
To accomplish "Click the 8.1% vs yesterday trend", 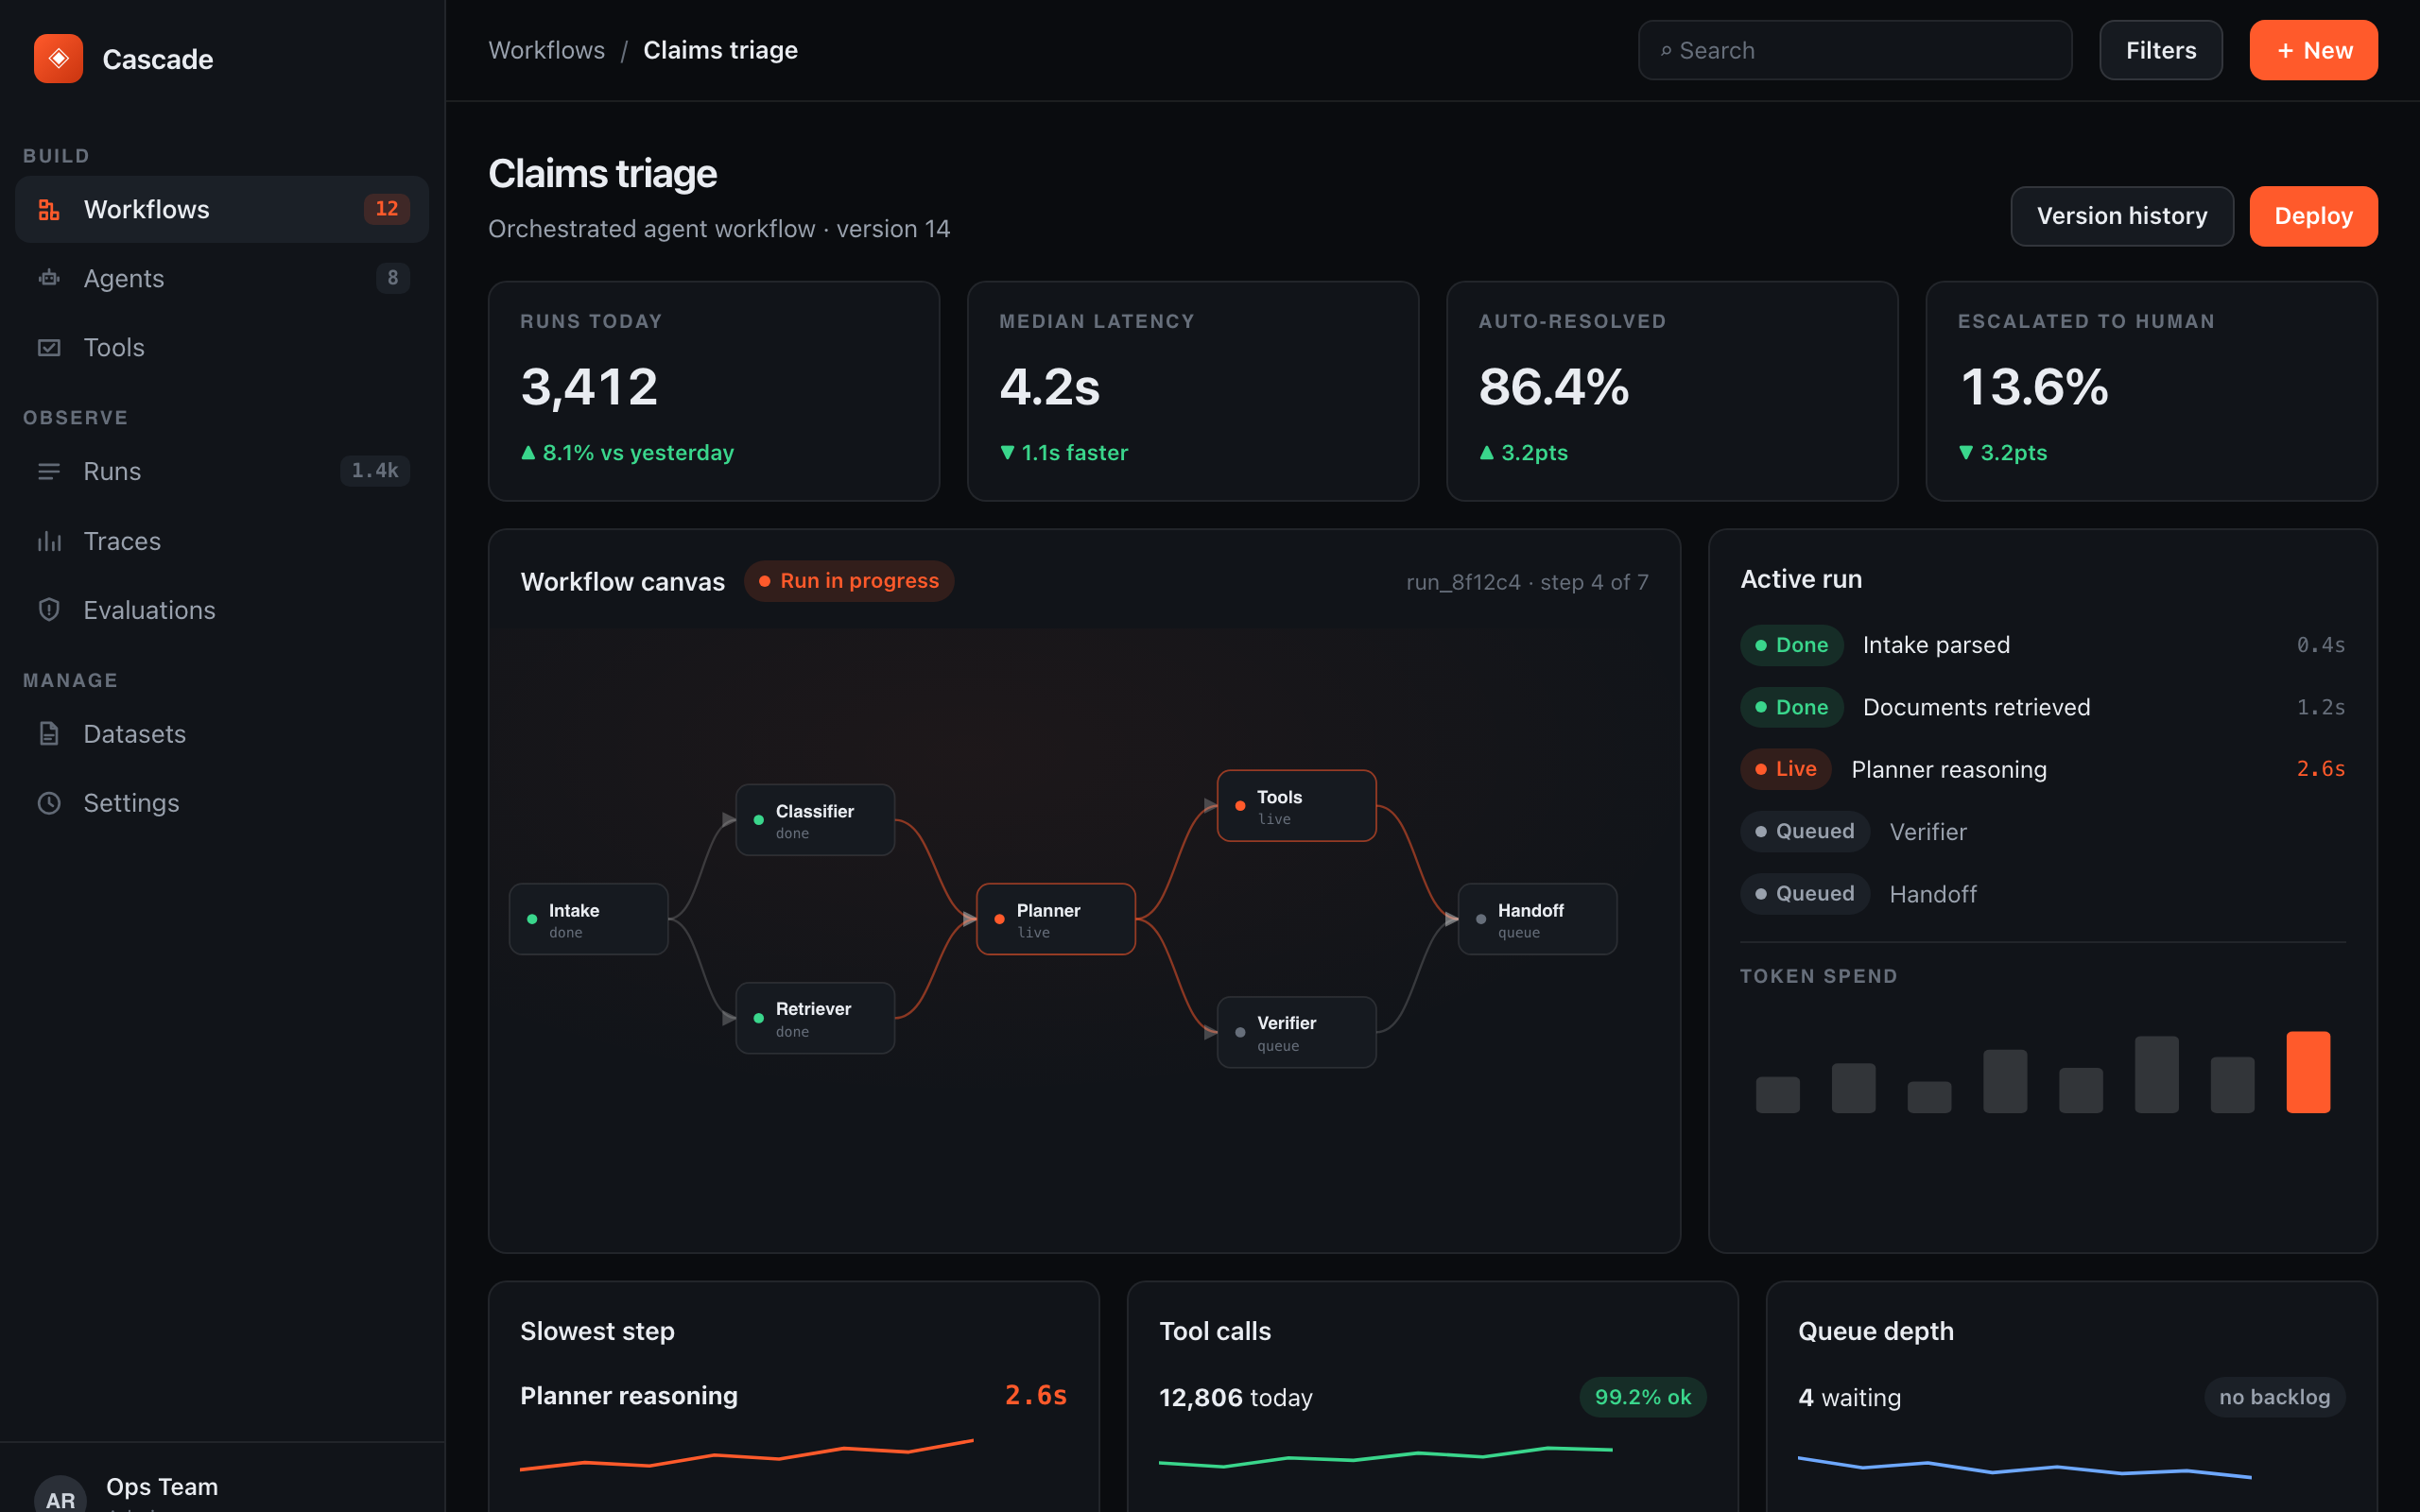I will [627, 453].
